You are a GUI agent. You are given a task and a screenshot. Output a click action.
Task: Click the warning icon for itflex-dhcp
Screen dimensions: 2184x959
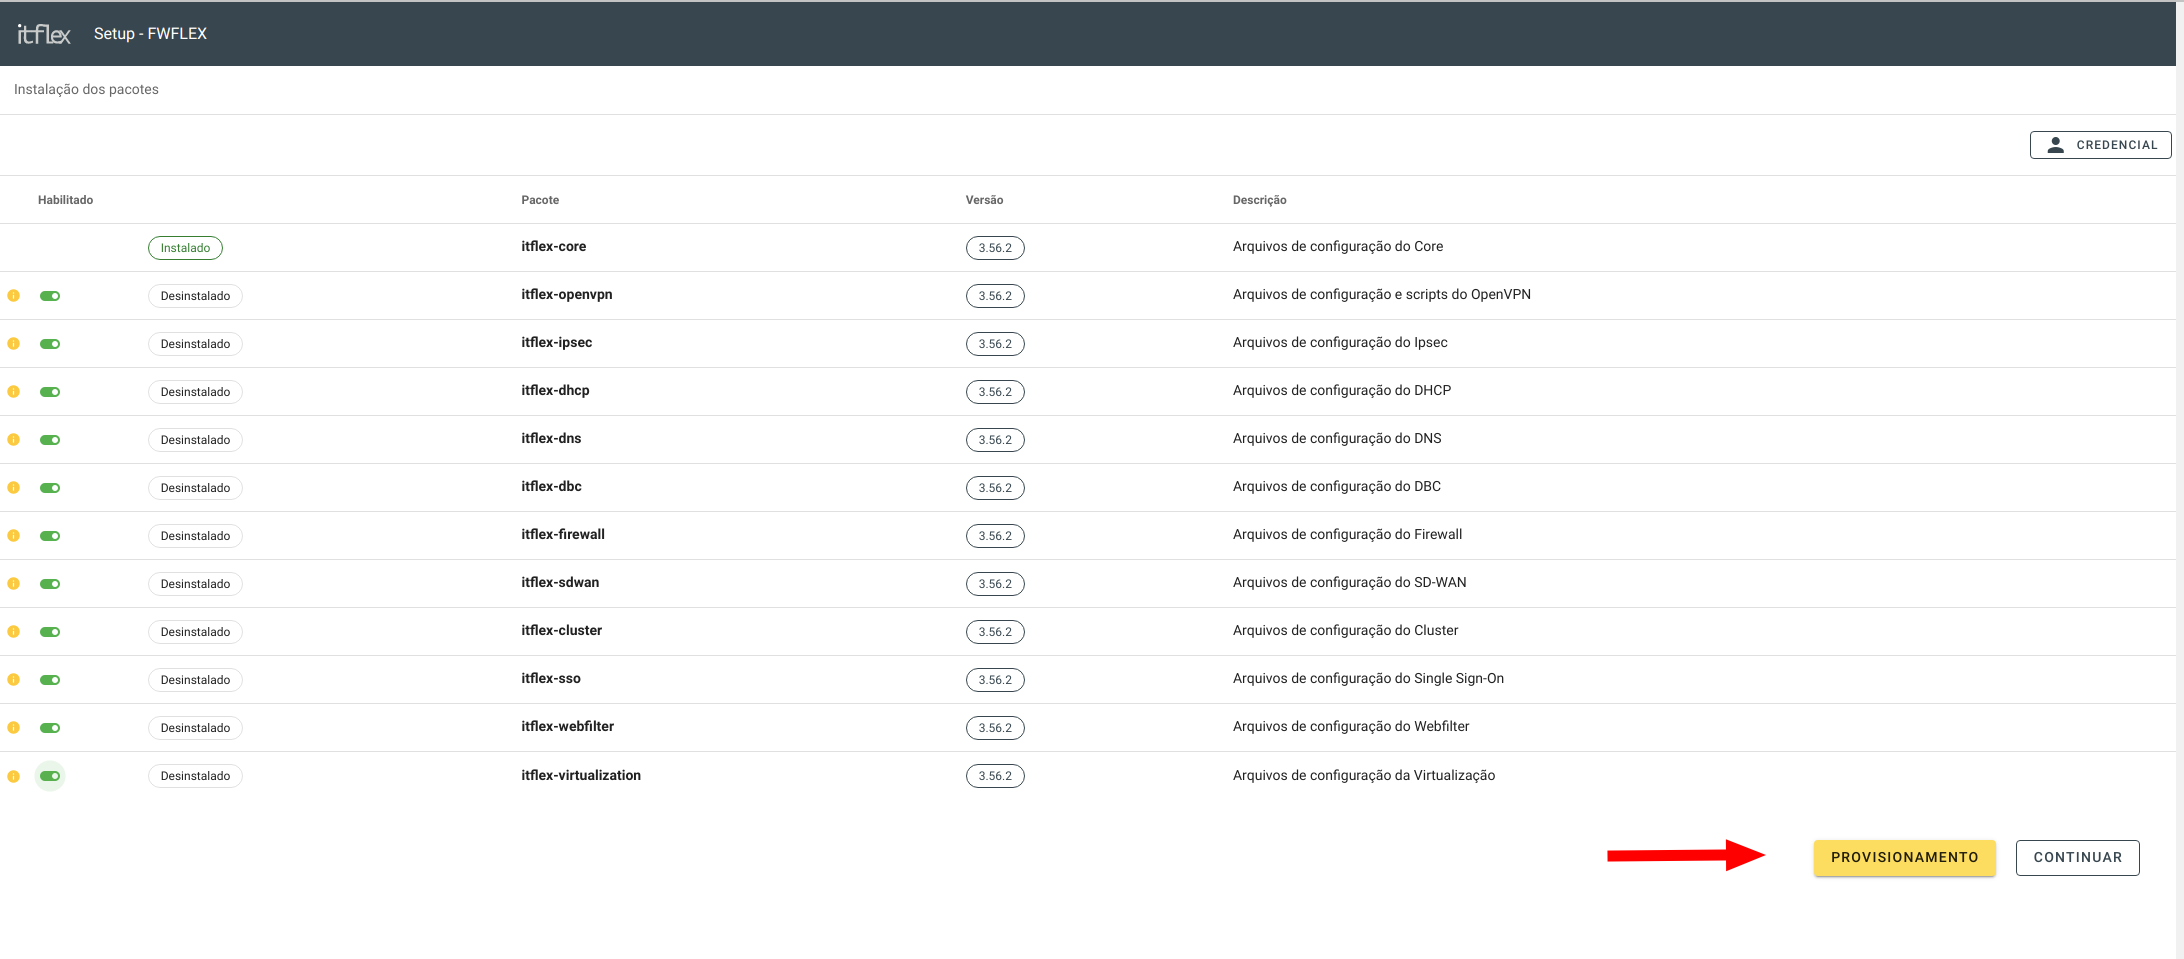pos(14,392)
